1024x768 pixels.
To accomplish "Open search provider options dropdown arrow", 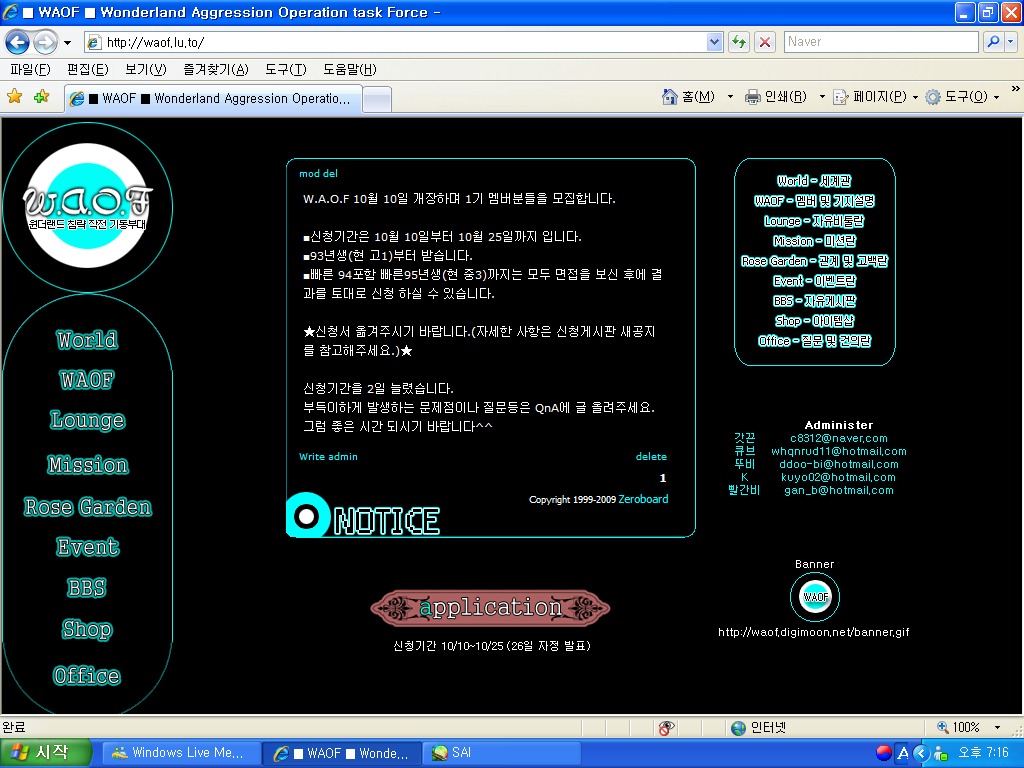I will click(x=1010, y=42).
